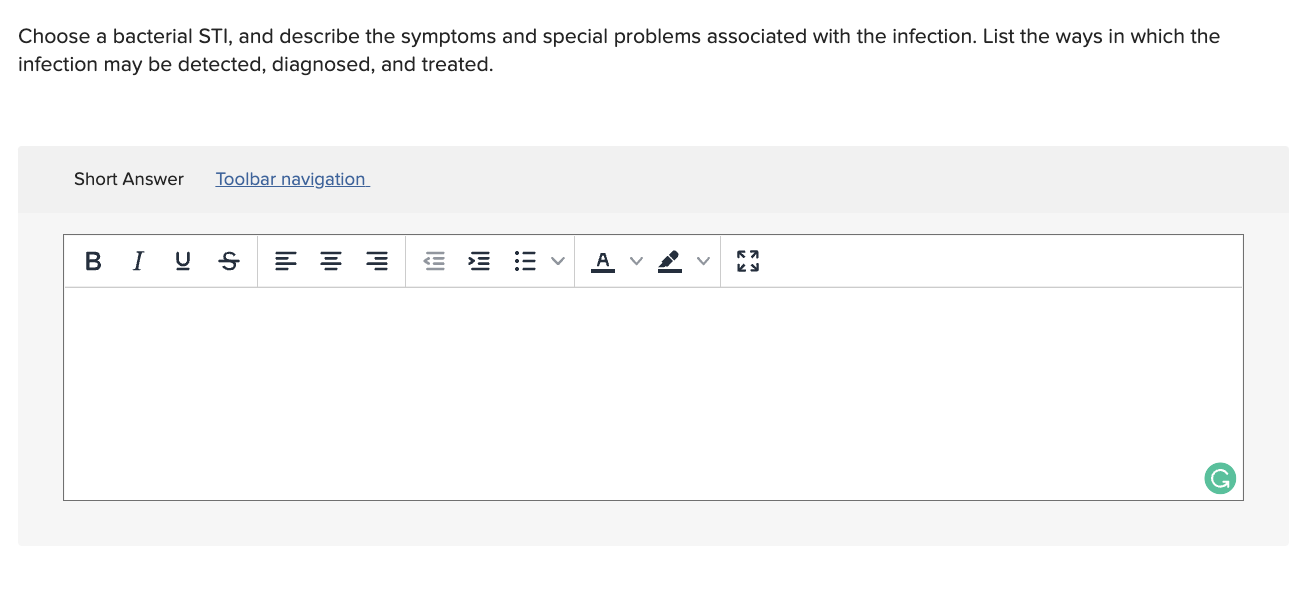Open the highlight color dropdown
The height and width of the screenshot is (612, 1302).
pyautogui.click(x=703, y=261)
